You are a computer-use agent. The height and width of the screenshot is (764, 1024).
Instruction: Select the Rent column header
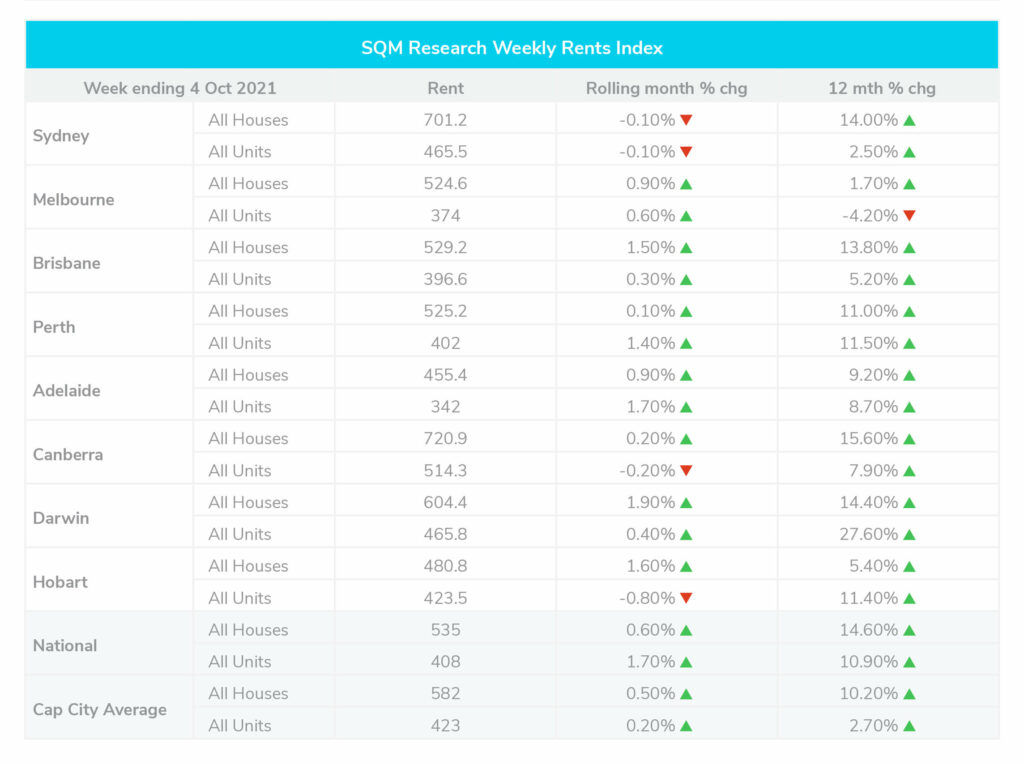click(445, 88)
